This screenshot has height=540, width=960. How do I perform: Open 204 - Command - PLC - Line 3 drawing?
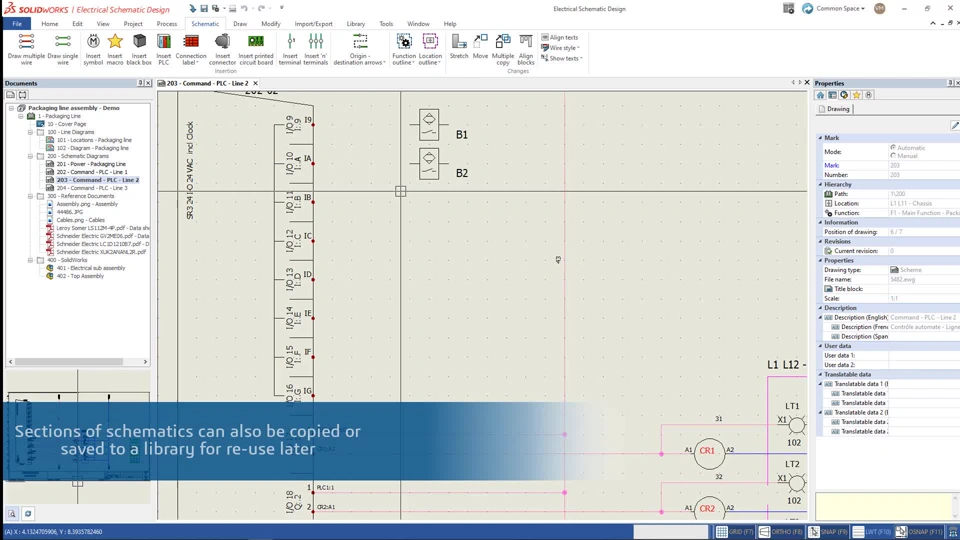pos(92,188)
